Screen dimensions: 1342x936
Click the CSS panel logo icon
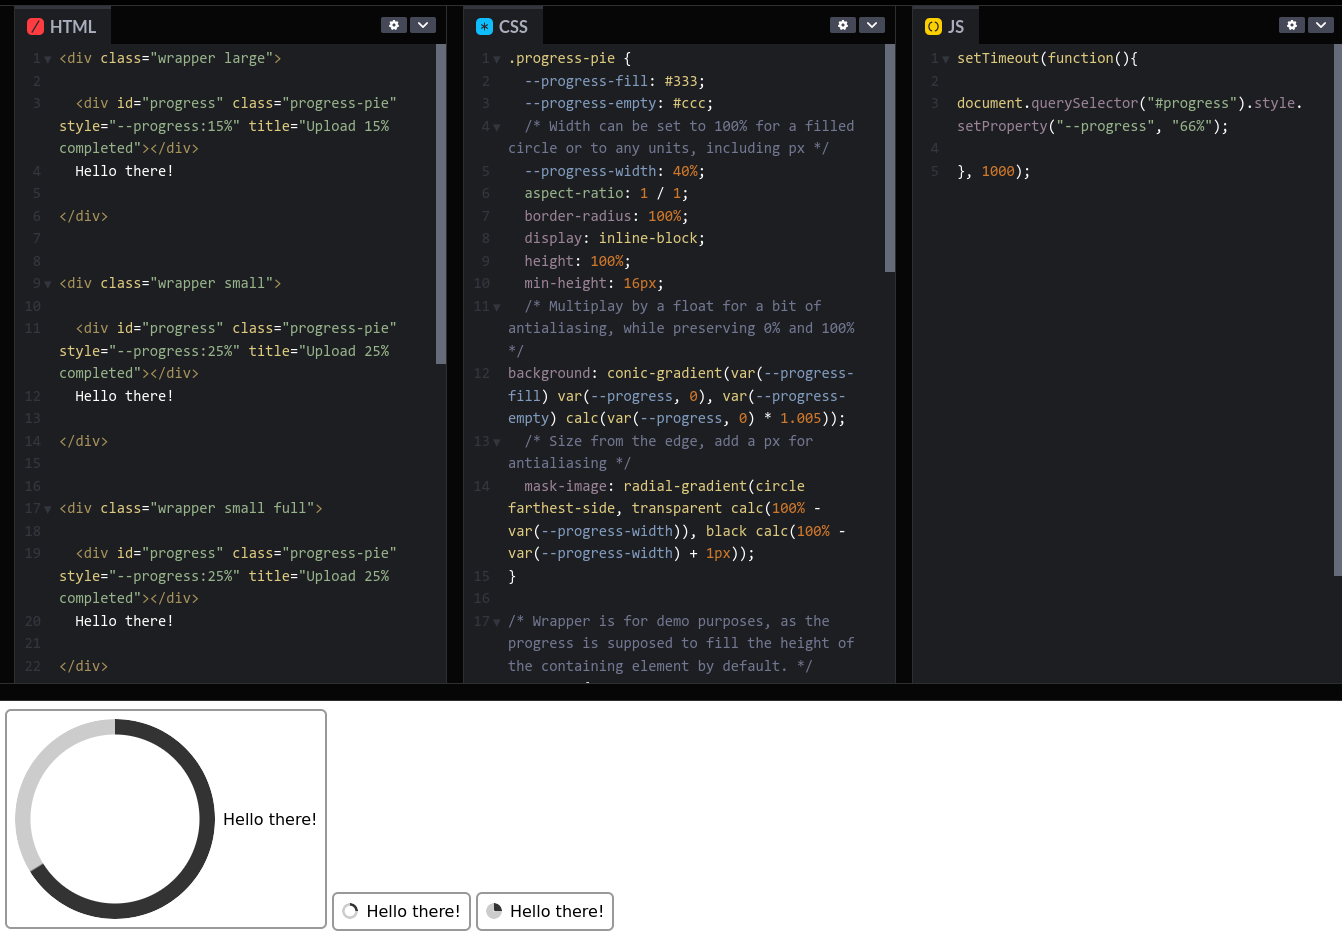483,26
